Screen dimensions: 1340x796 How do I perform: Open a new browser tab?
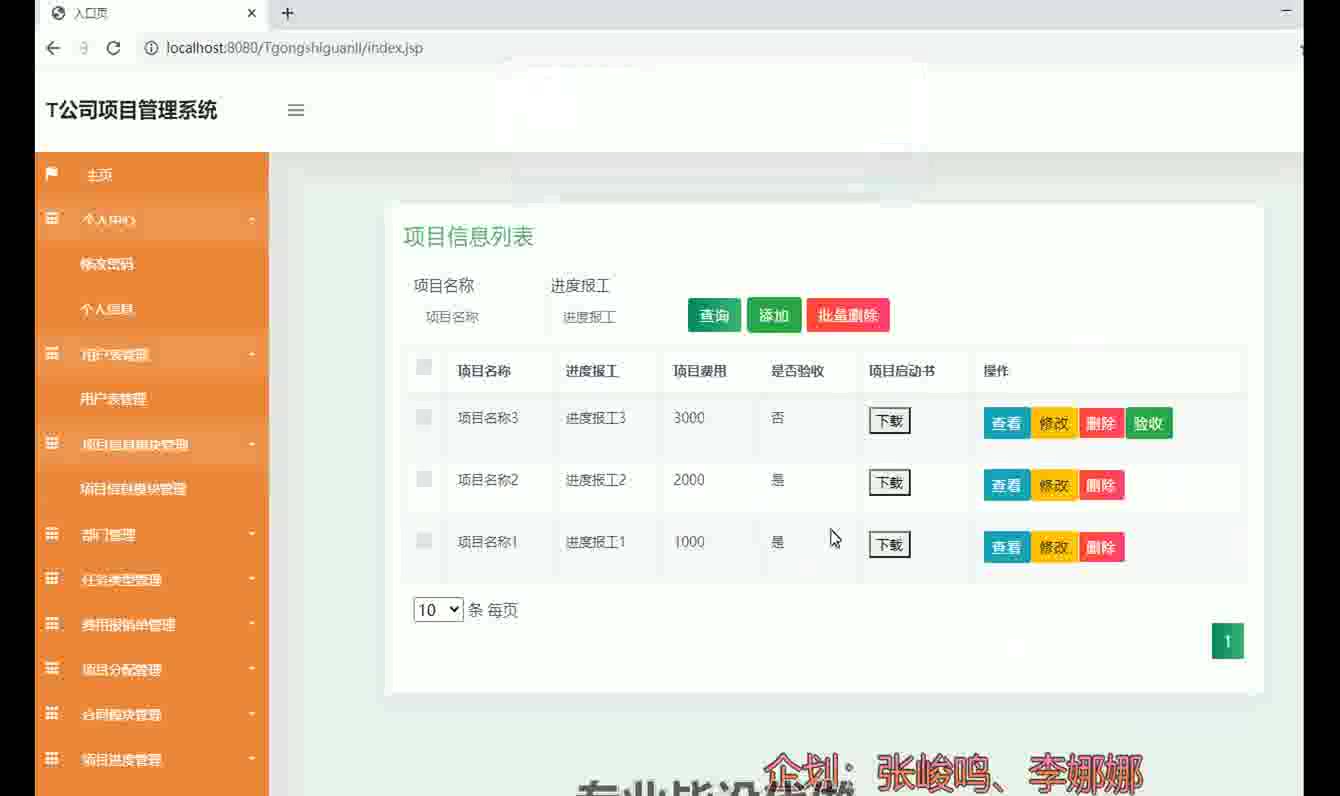(287, 13)
